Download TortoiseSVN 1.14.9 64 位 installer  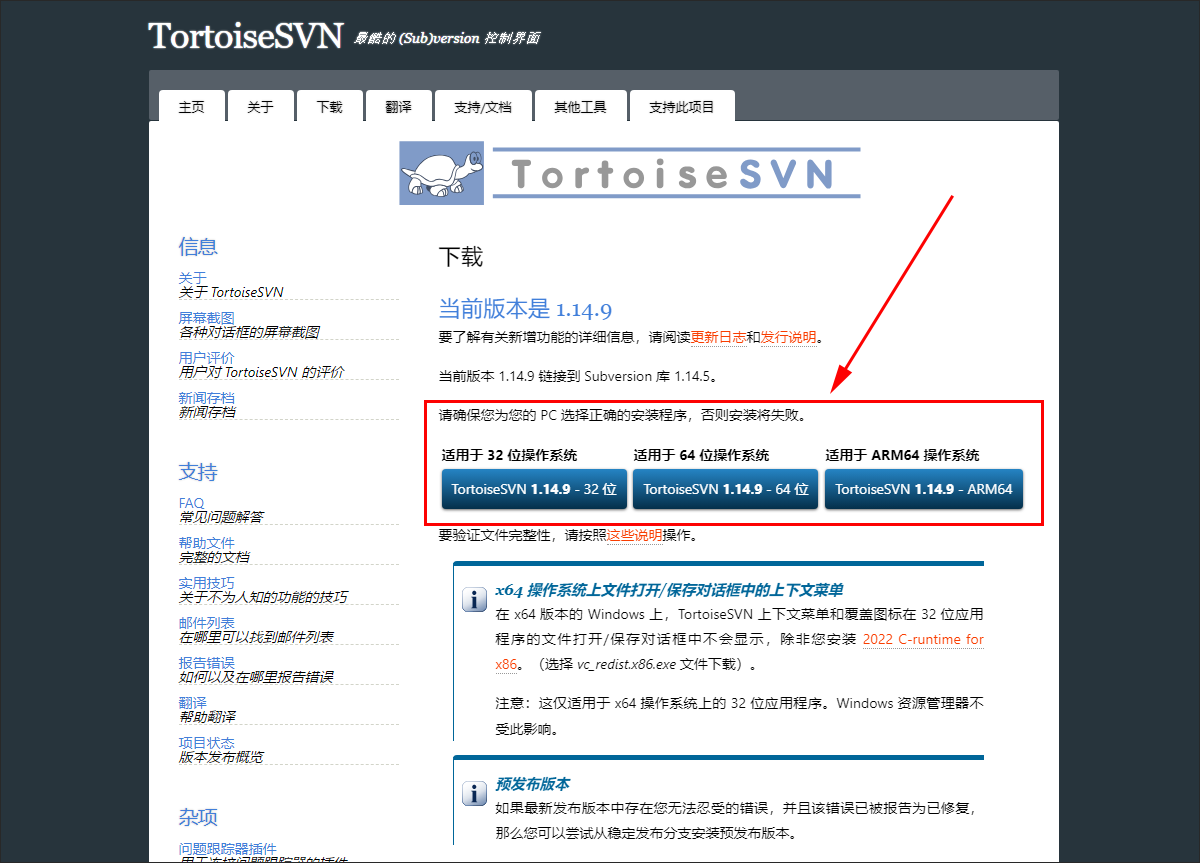pyautogui.click(x=726, y=489)
